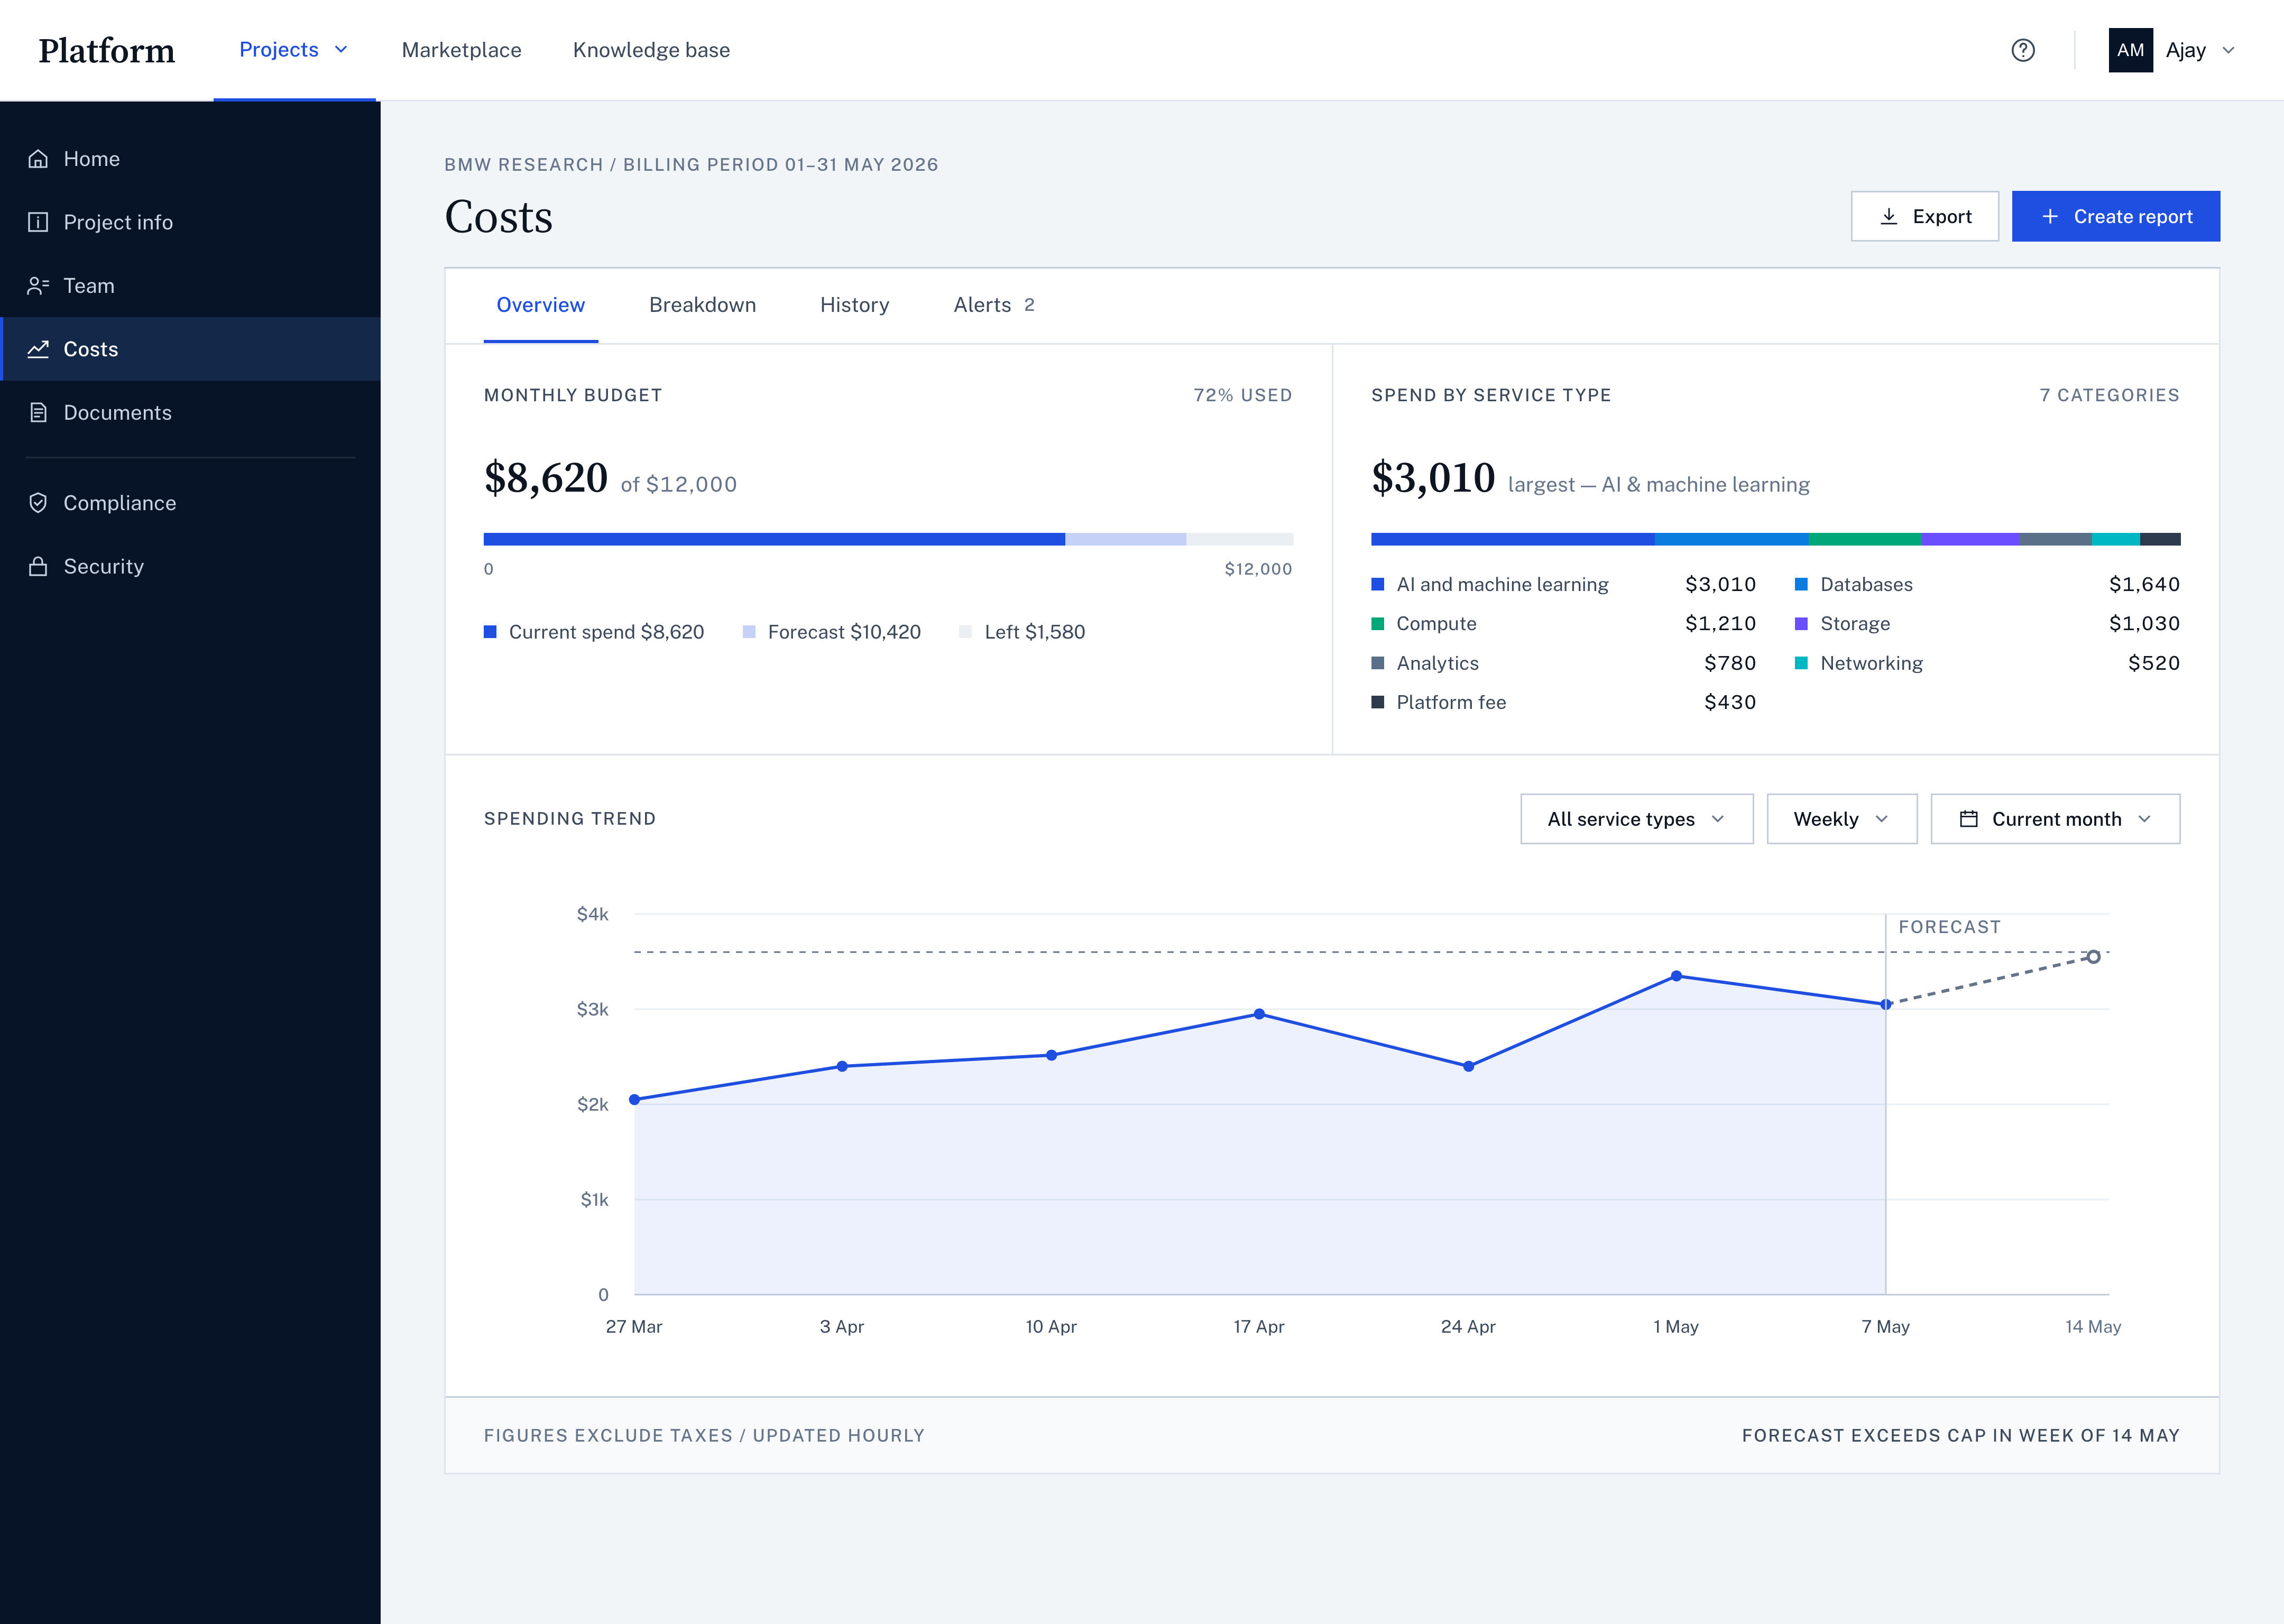Click the 17 Apr data point
This screenshot has height=1624, width=2284.
(1260, 1014)
